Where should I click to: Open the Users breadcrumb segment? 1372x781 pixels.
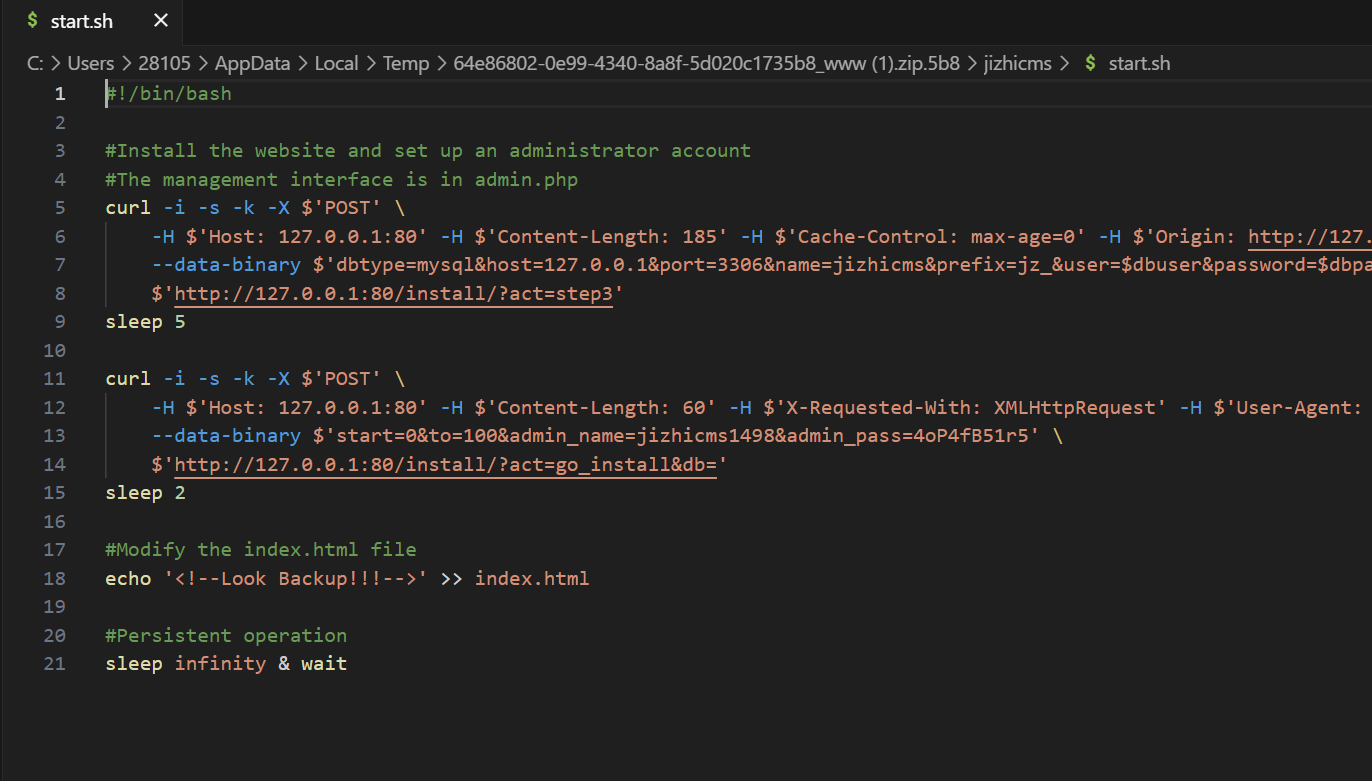[91, 63]
